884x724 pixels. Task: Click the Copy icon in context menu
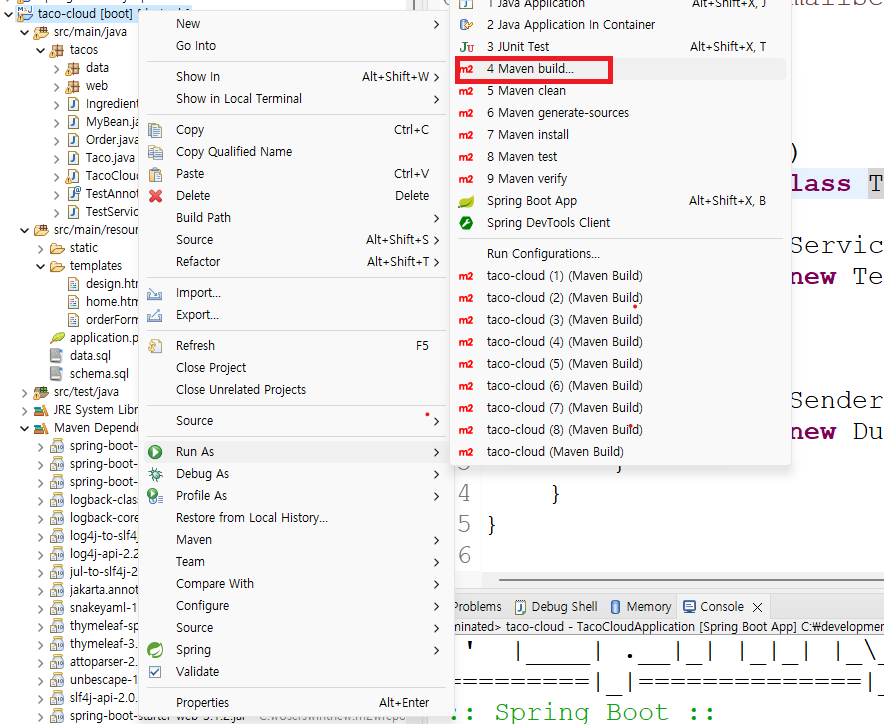tap(155, 130)
